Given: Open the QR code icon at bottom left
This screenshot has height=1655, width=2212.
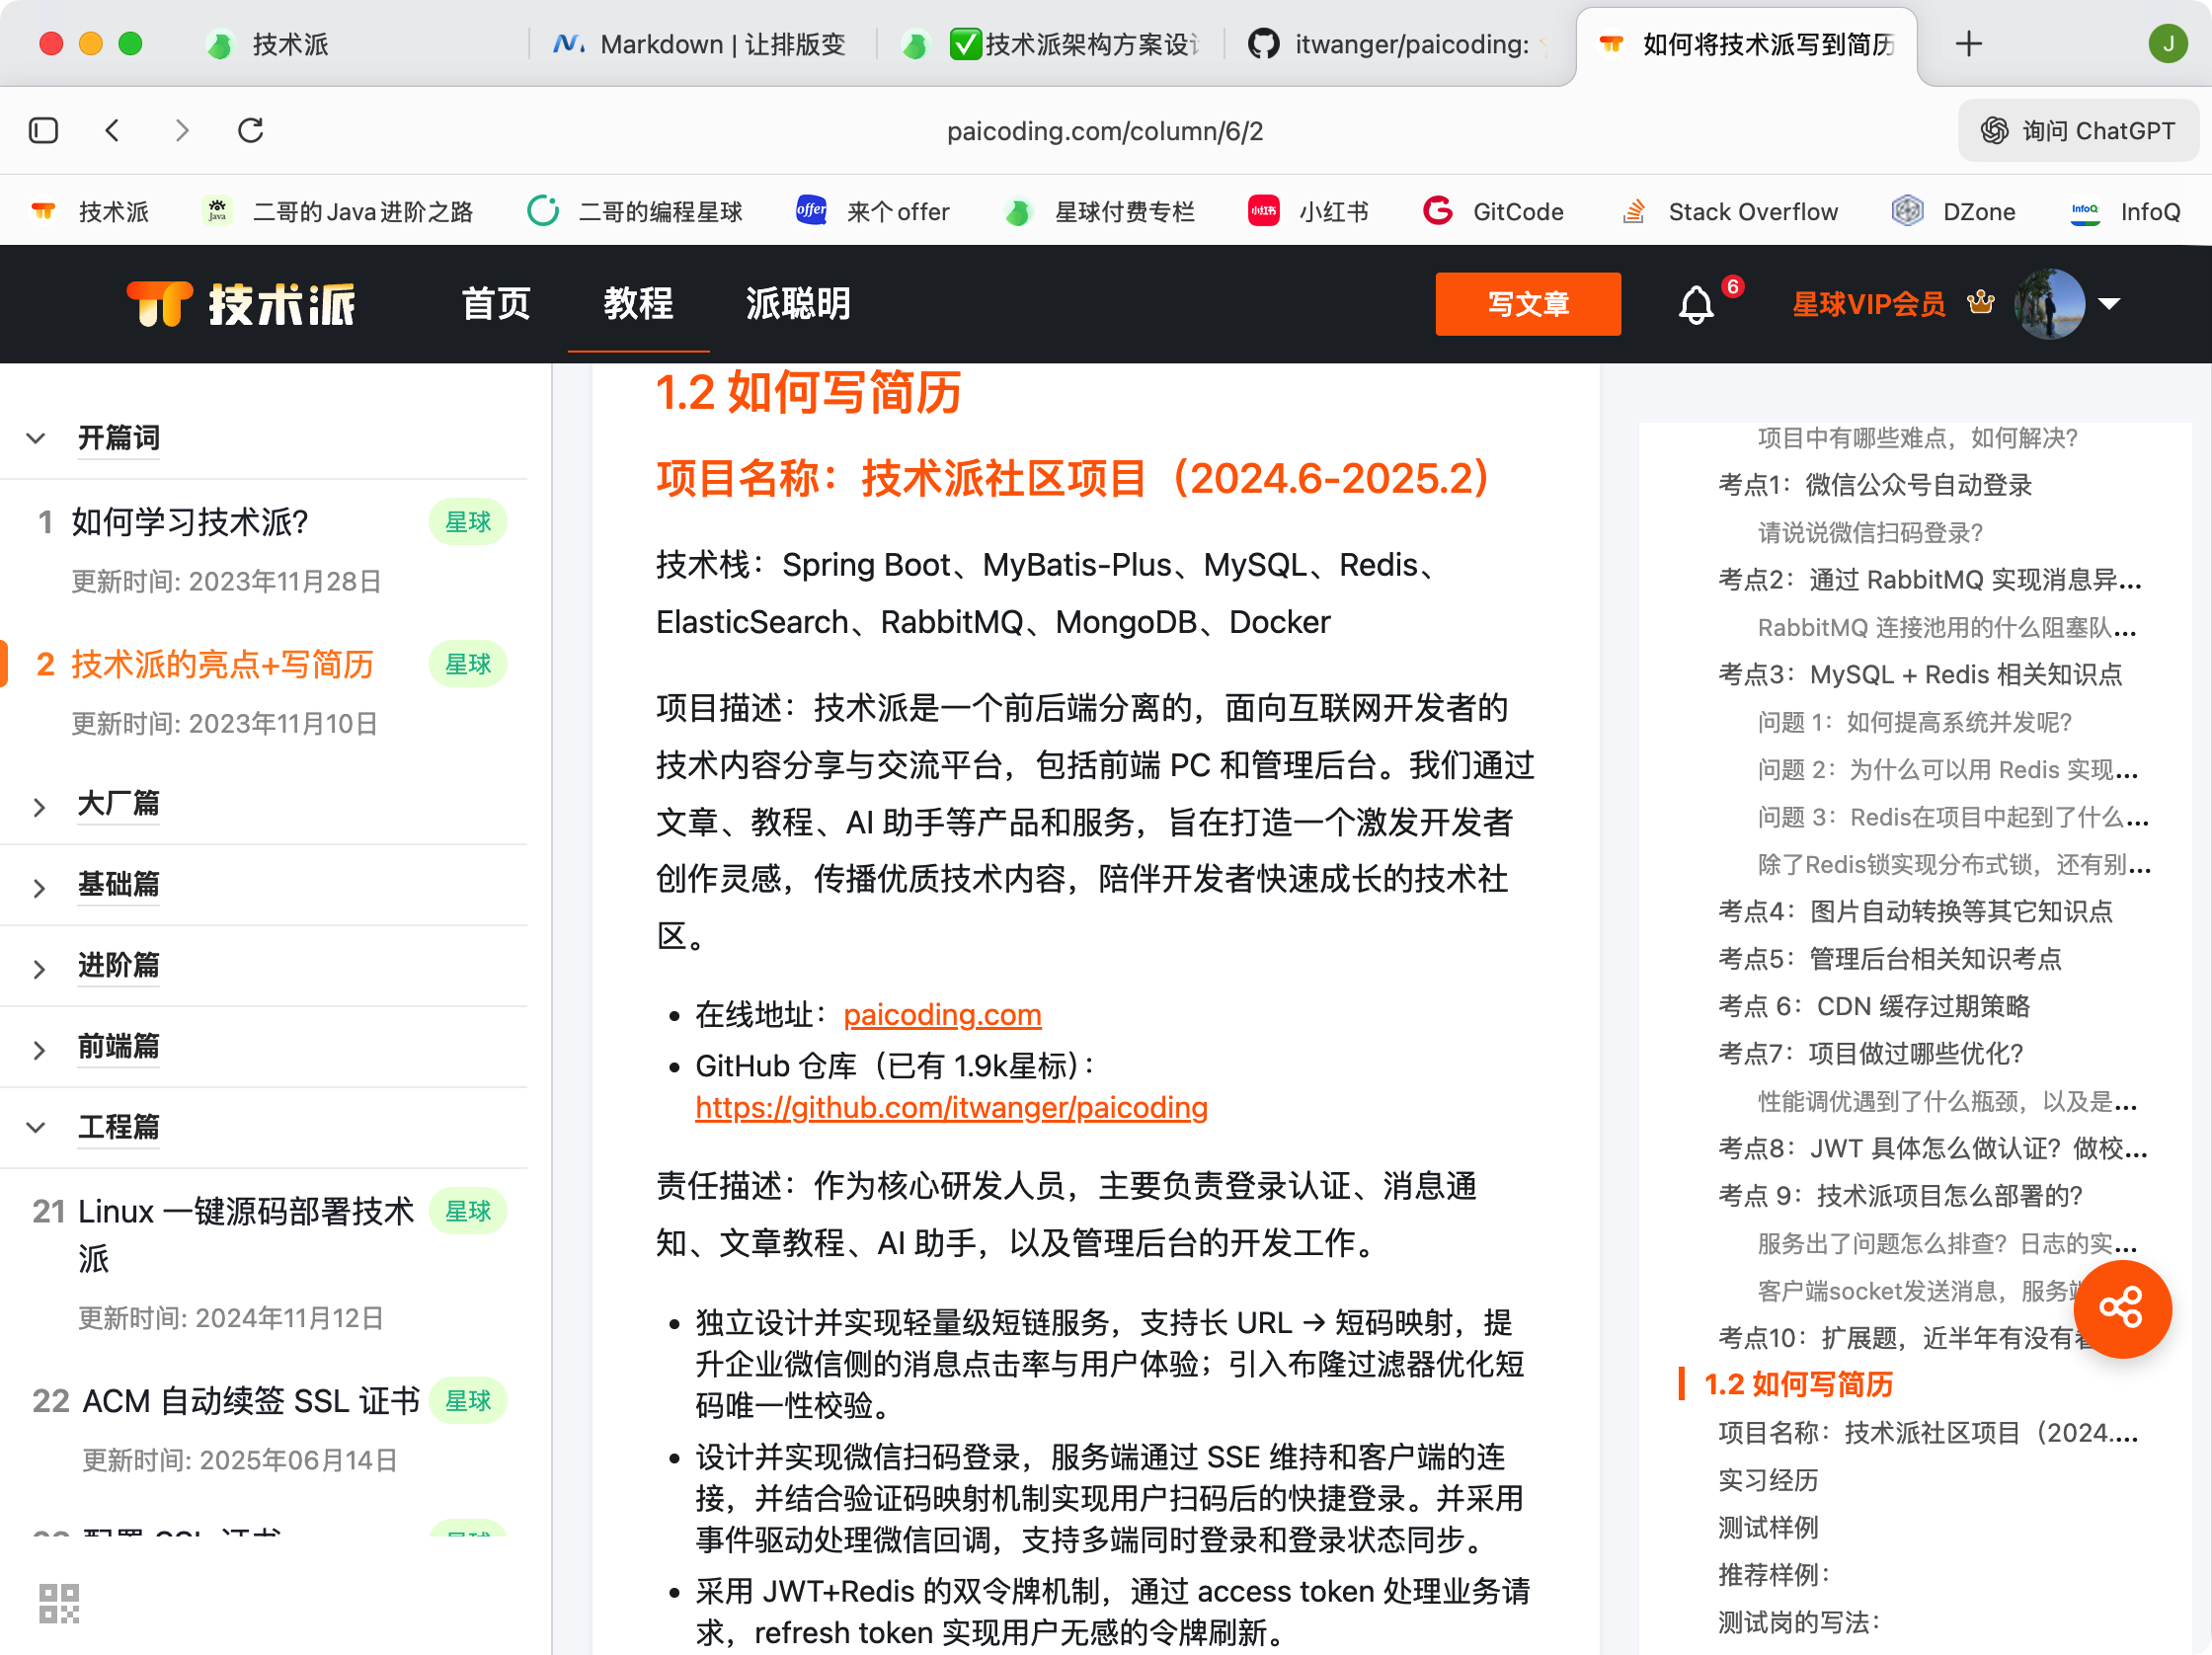Looking at the screenshot, I should tap(59, 1602).
